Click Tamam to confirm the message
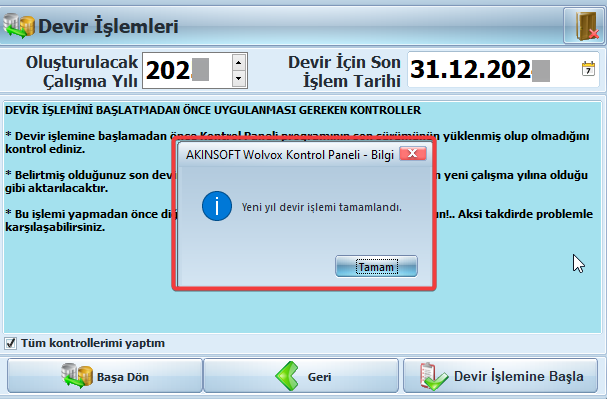Image resolution: width=607 pixels, height=399 pixels. 376,266
